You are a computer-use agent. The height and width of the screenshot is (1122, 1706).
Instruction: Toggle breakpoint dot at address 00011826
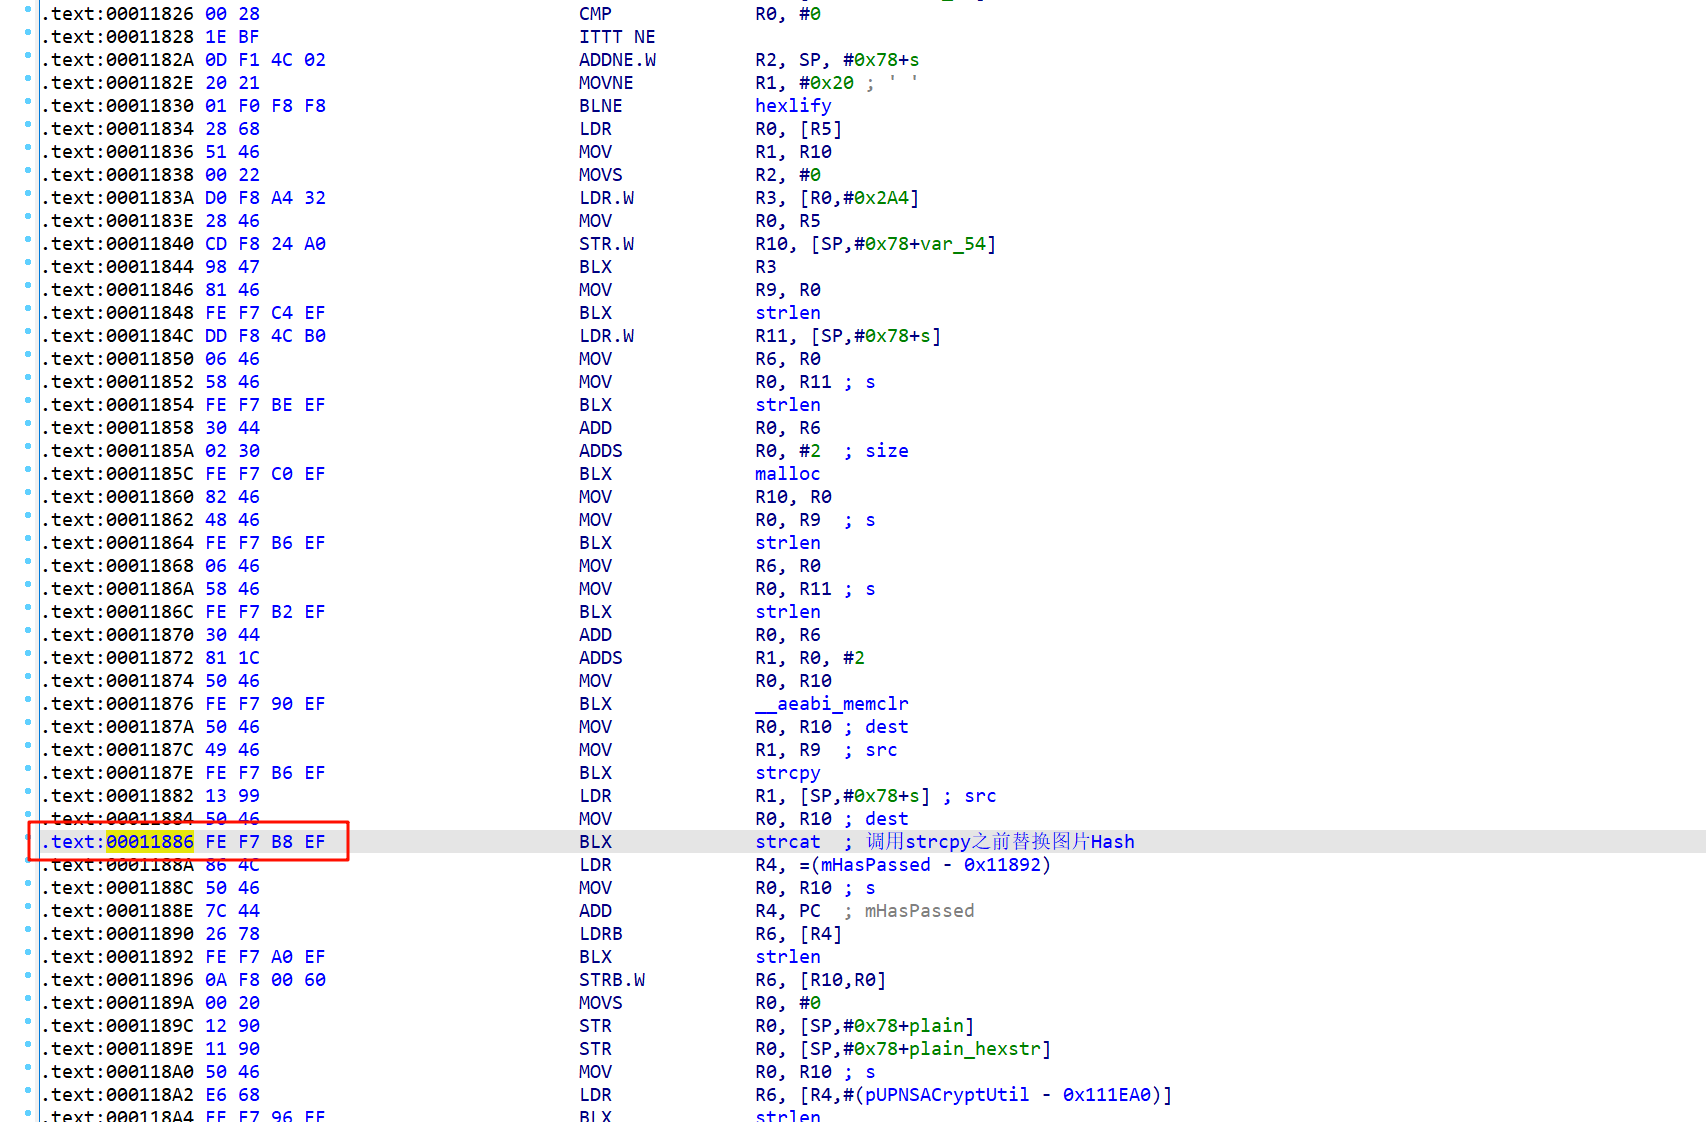[x=28, y=13]
